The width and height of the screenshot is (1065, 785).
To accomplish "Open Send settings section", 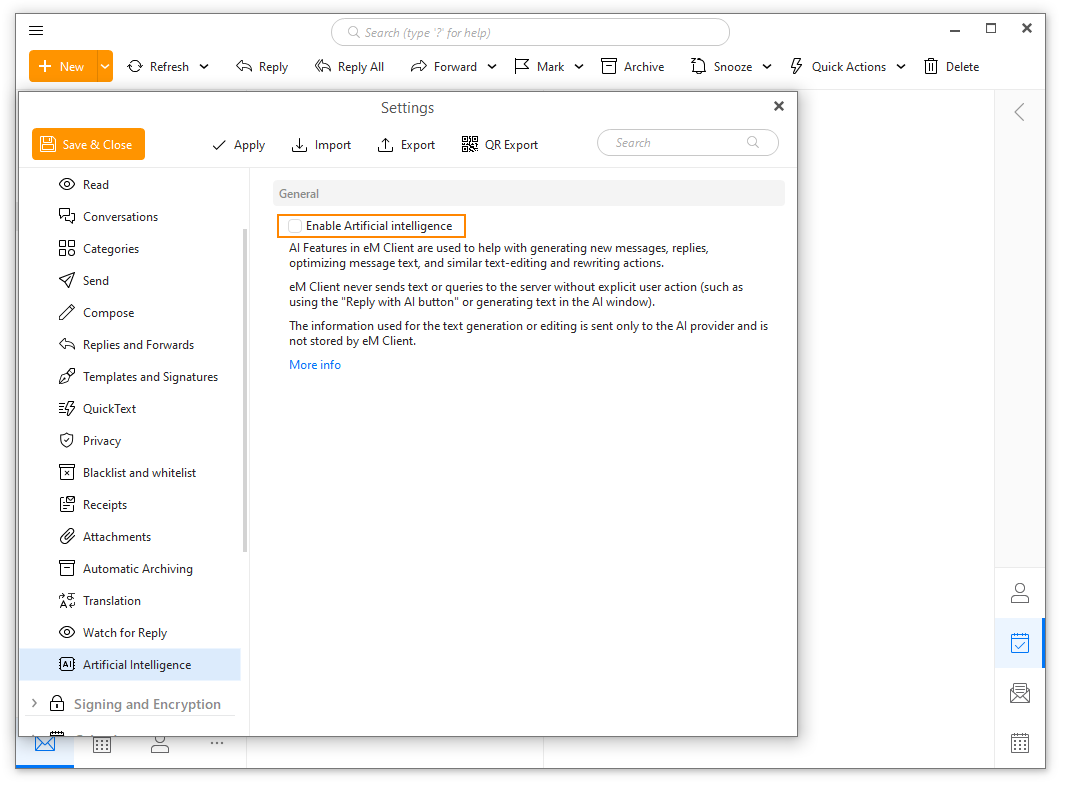I will [130, 280].
